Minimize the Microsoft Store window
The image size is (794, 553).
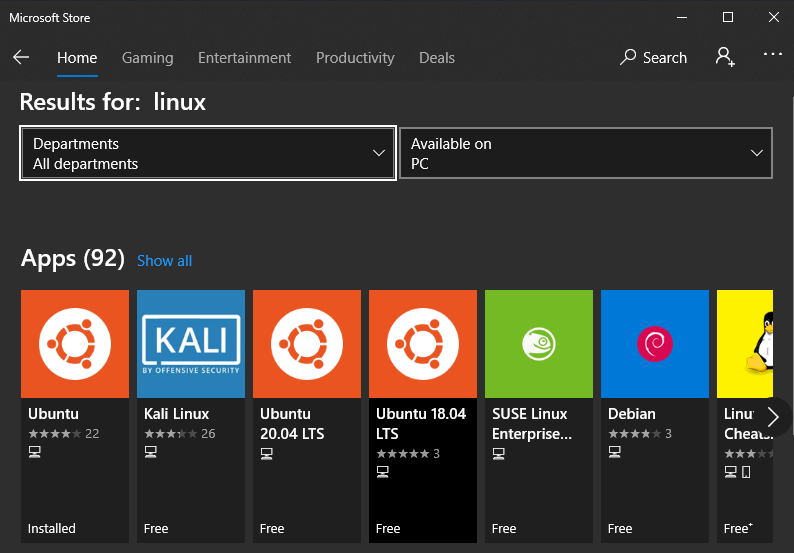point(682,17)
